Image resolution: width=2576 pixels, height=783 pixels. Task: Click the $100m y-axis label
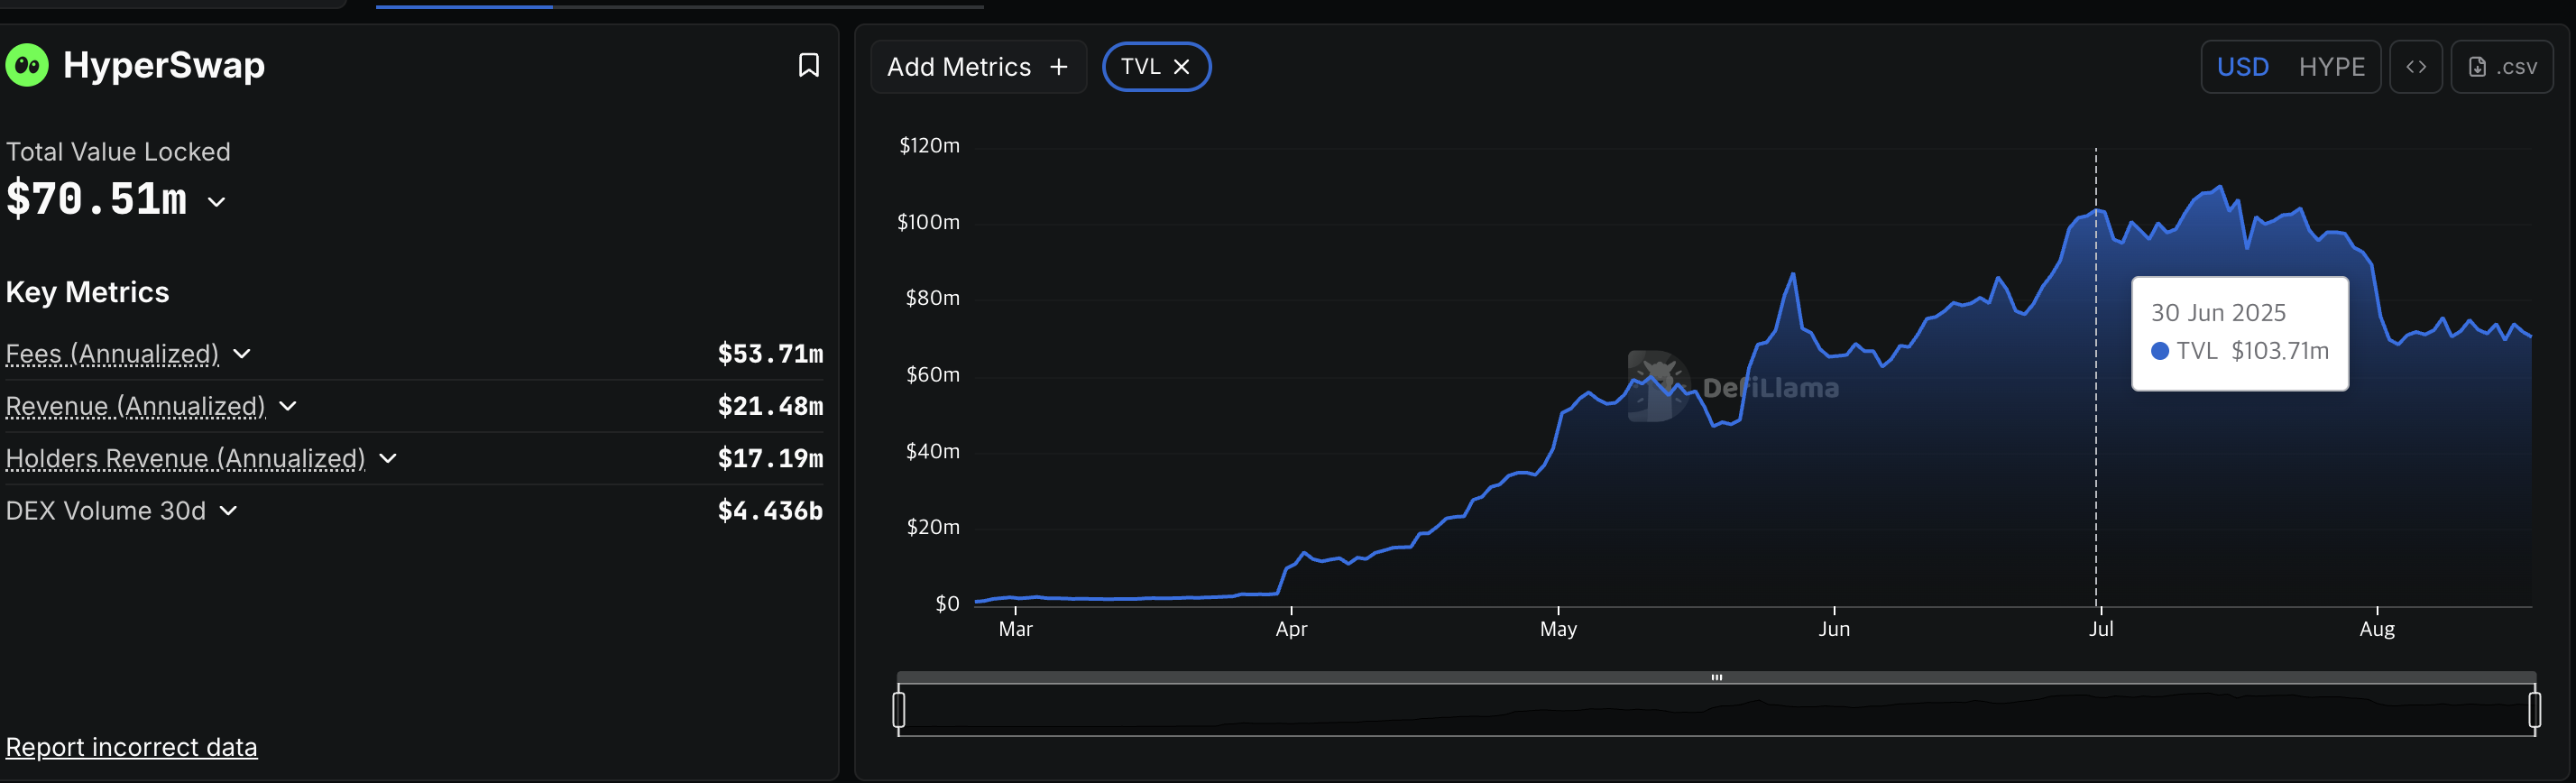[x=928, y=222]
